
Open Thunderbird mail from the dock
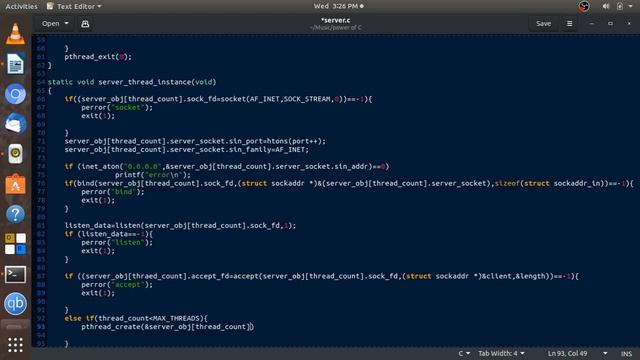(15, 124)
